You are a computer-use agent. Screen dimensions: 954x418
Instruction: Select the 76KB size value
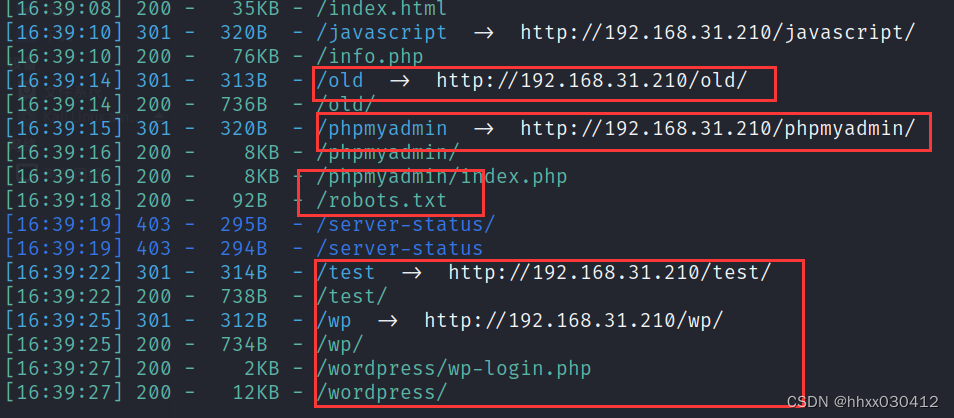256,57
